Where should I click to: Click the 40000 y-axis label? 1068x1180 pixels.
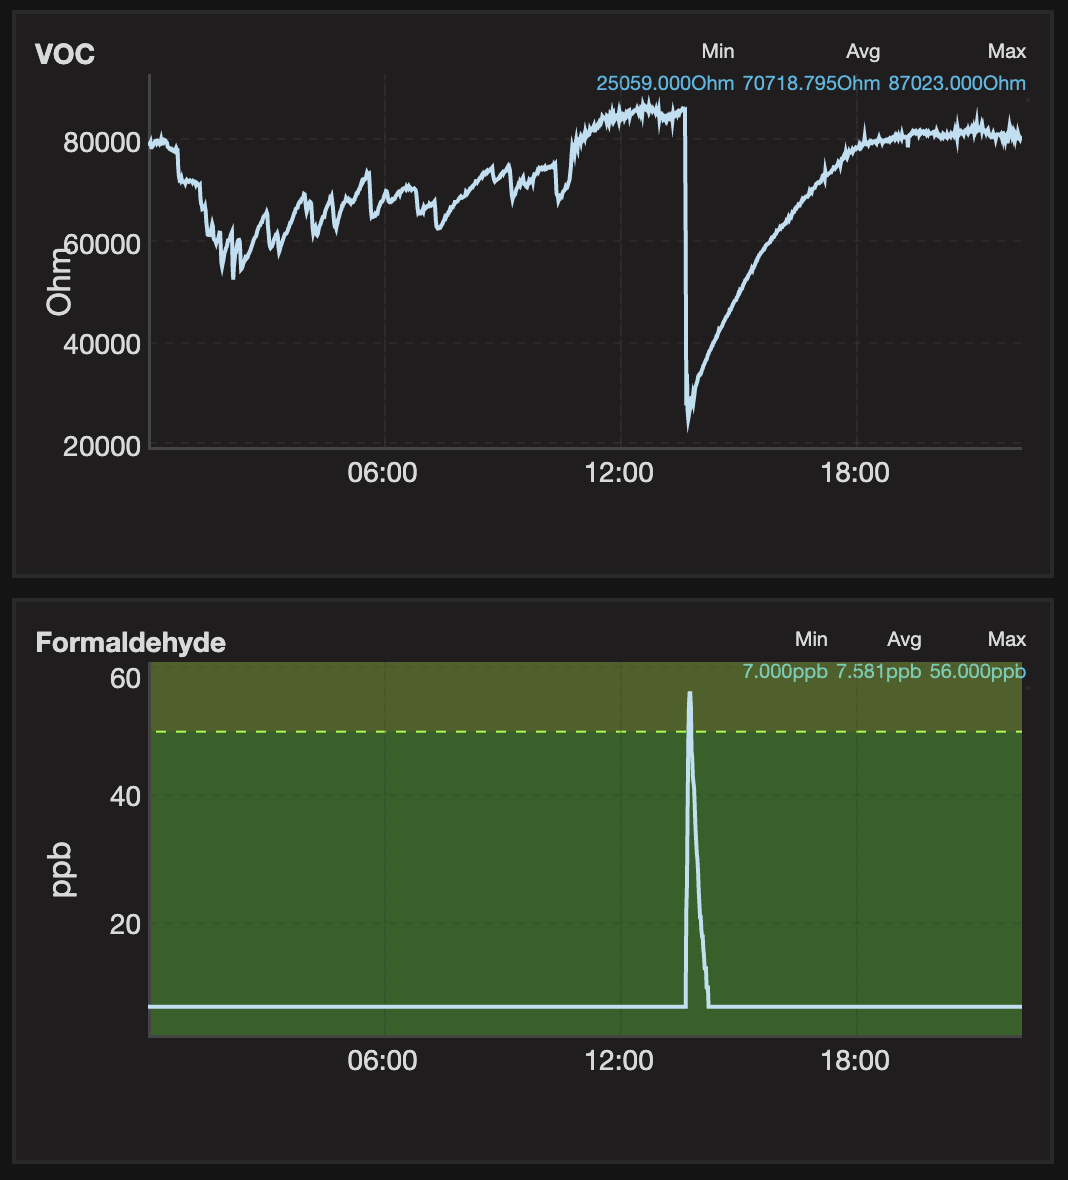click(102, 345)
